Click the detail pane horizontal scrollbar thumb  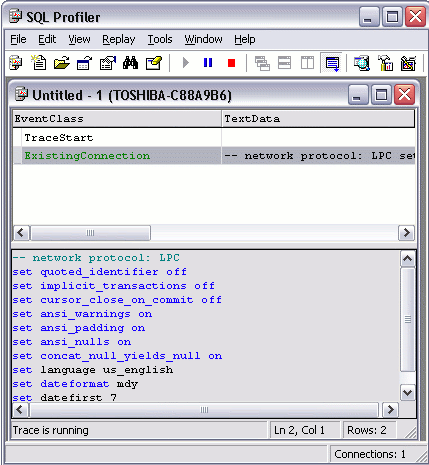click(204, 410)
